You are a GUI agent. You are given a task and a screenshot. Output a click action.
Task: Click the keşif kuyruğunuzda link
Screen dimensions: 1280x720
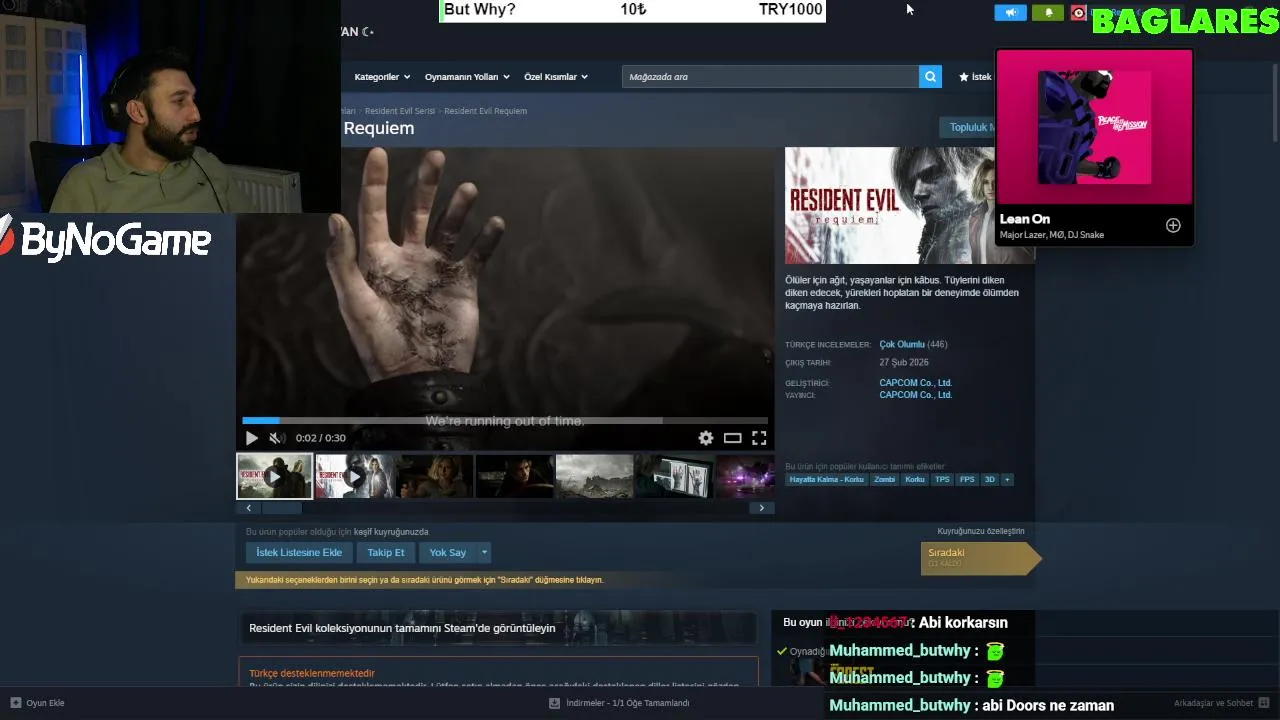point(391,532)
